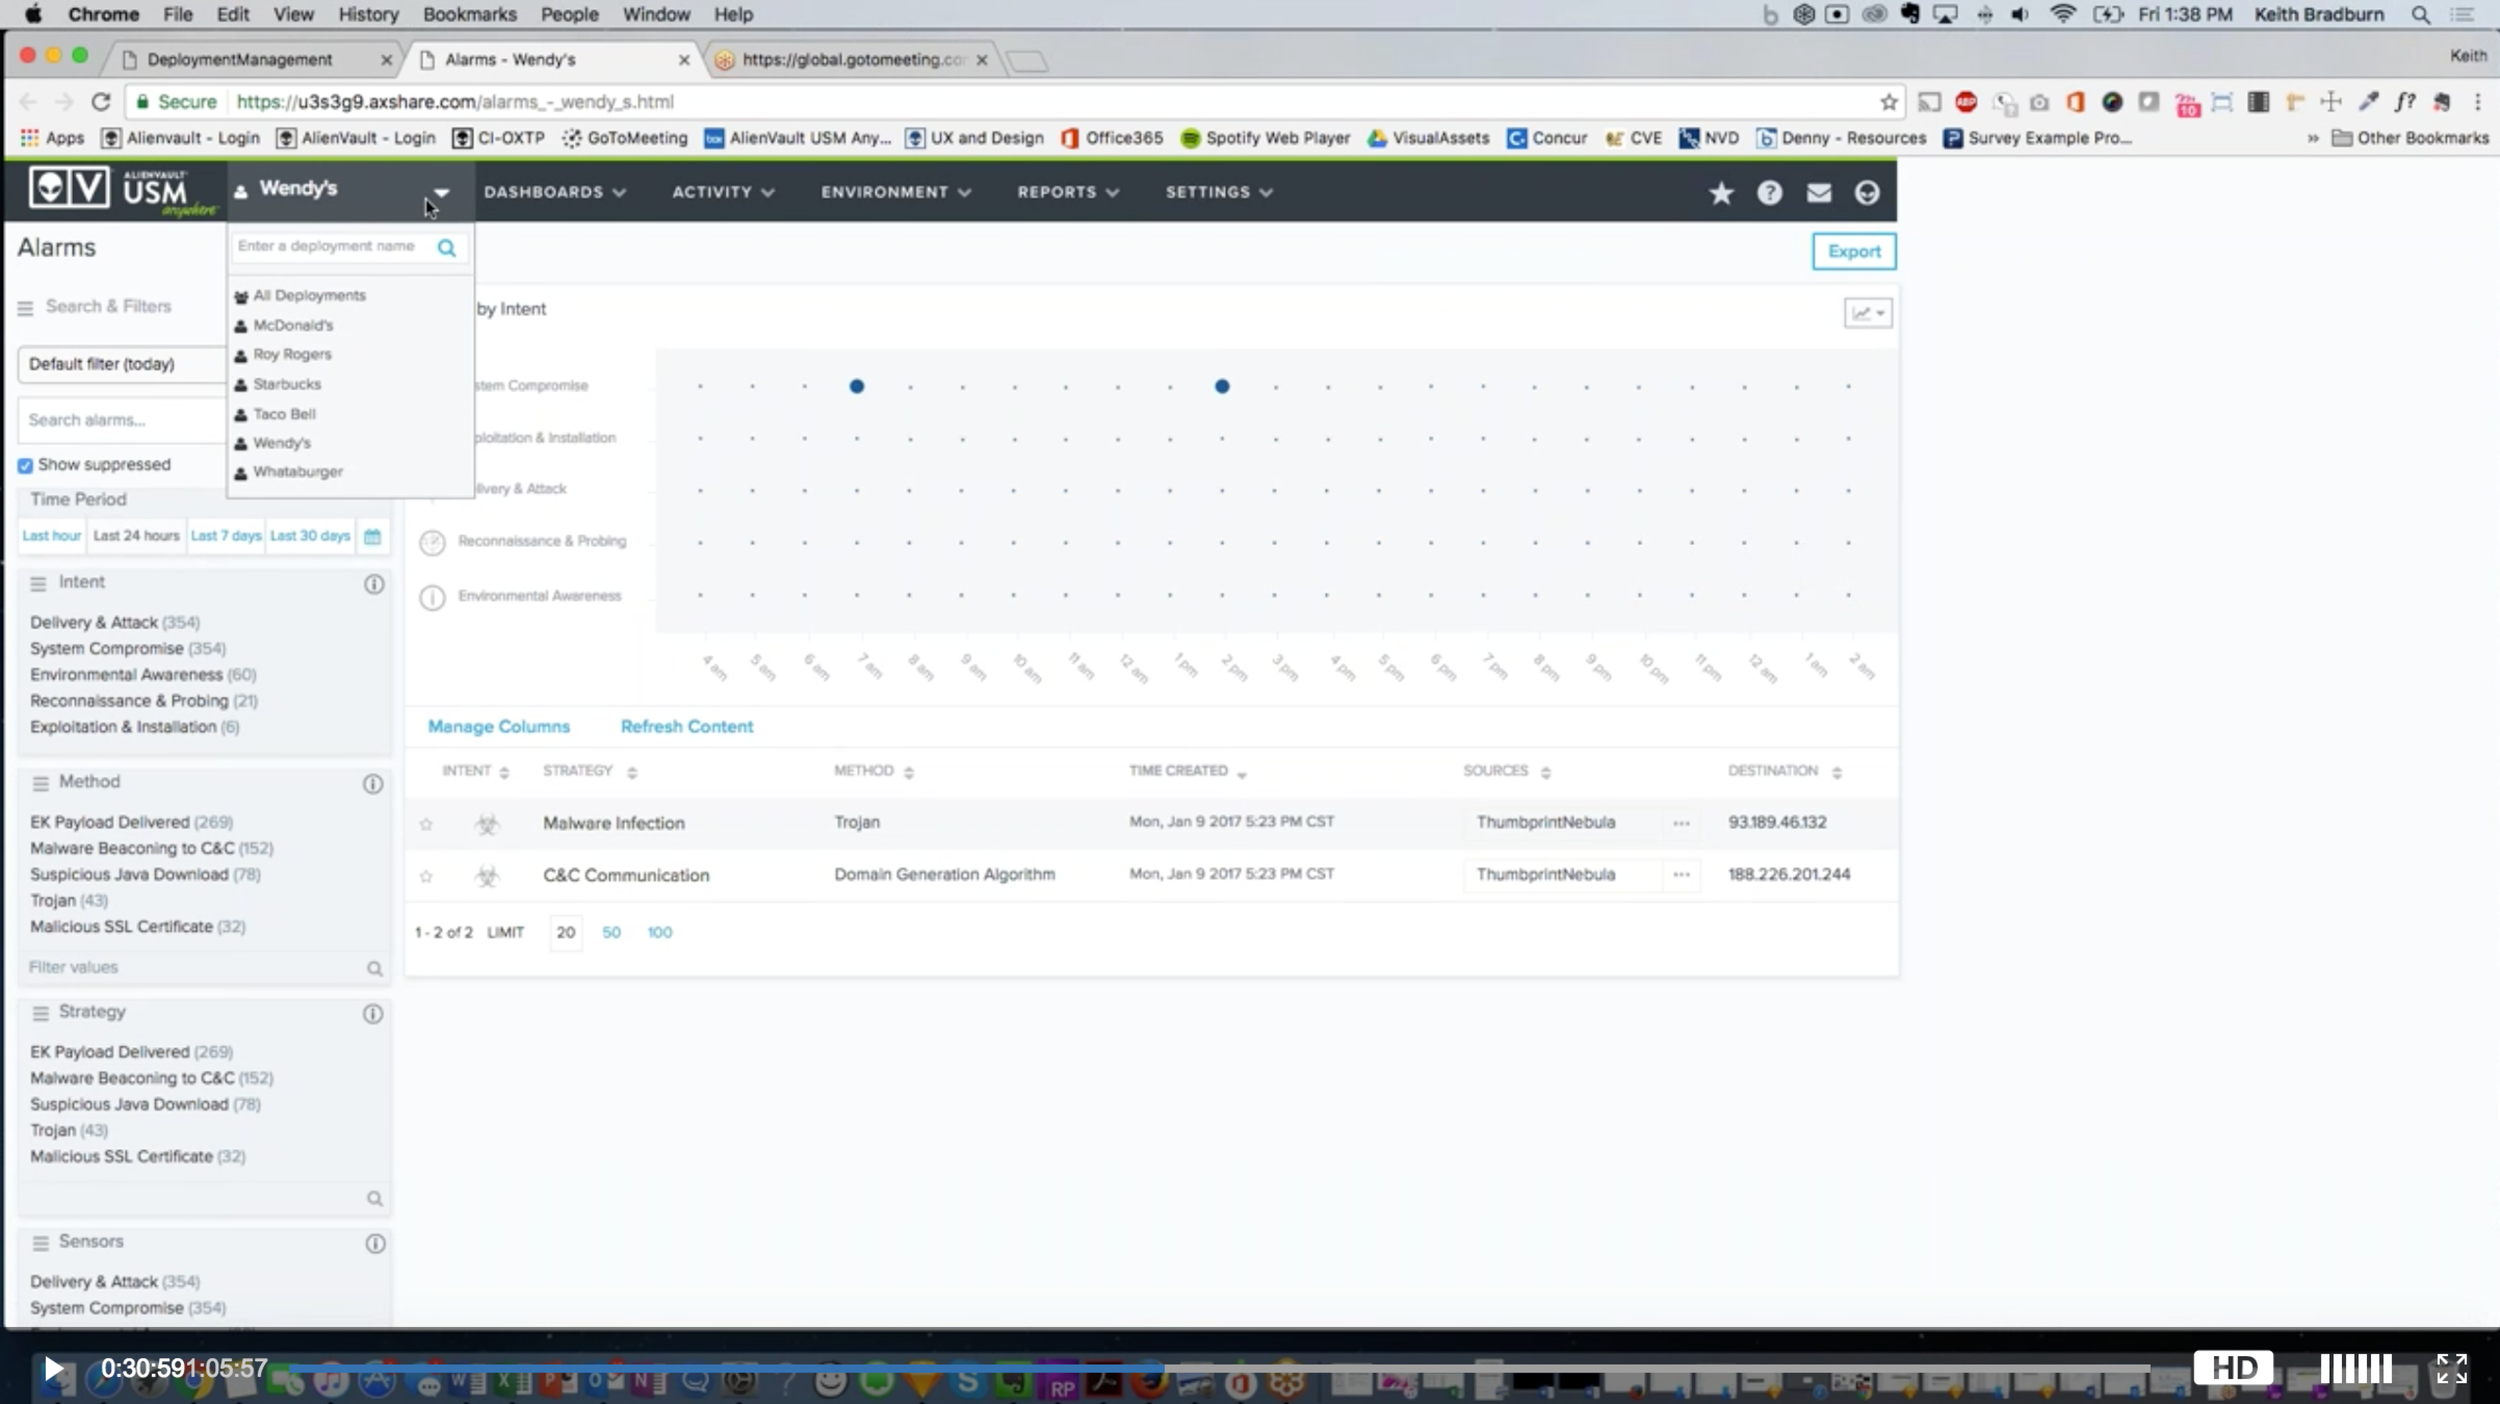Star the C&C Communication alarm row
Screen dimensions: 2500x1404
(426, 876)
